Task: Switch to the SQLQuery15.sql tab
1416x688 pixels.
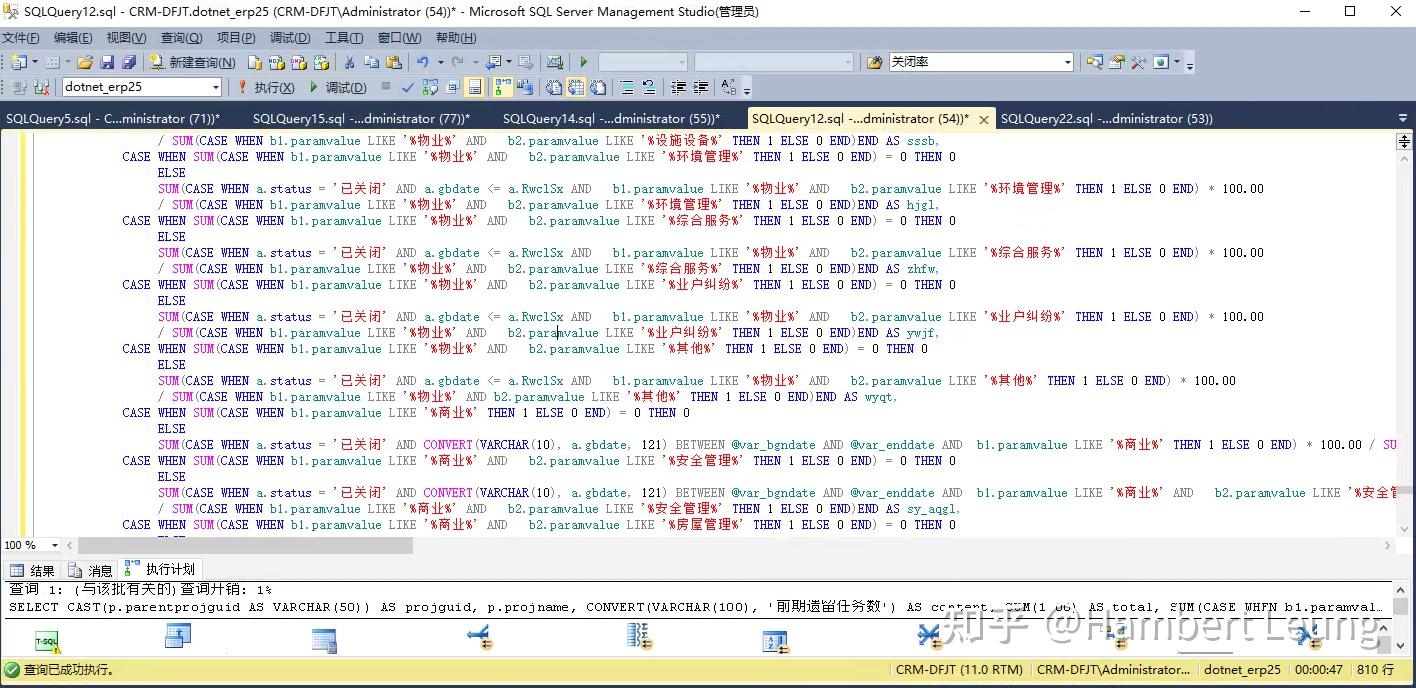Action: 360,118
